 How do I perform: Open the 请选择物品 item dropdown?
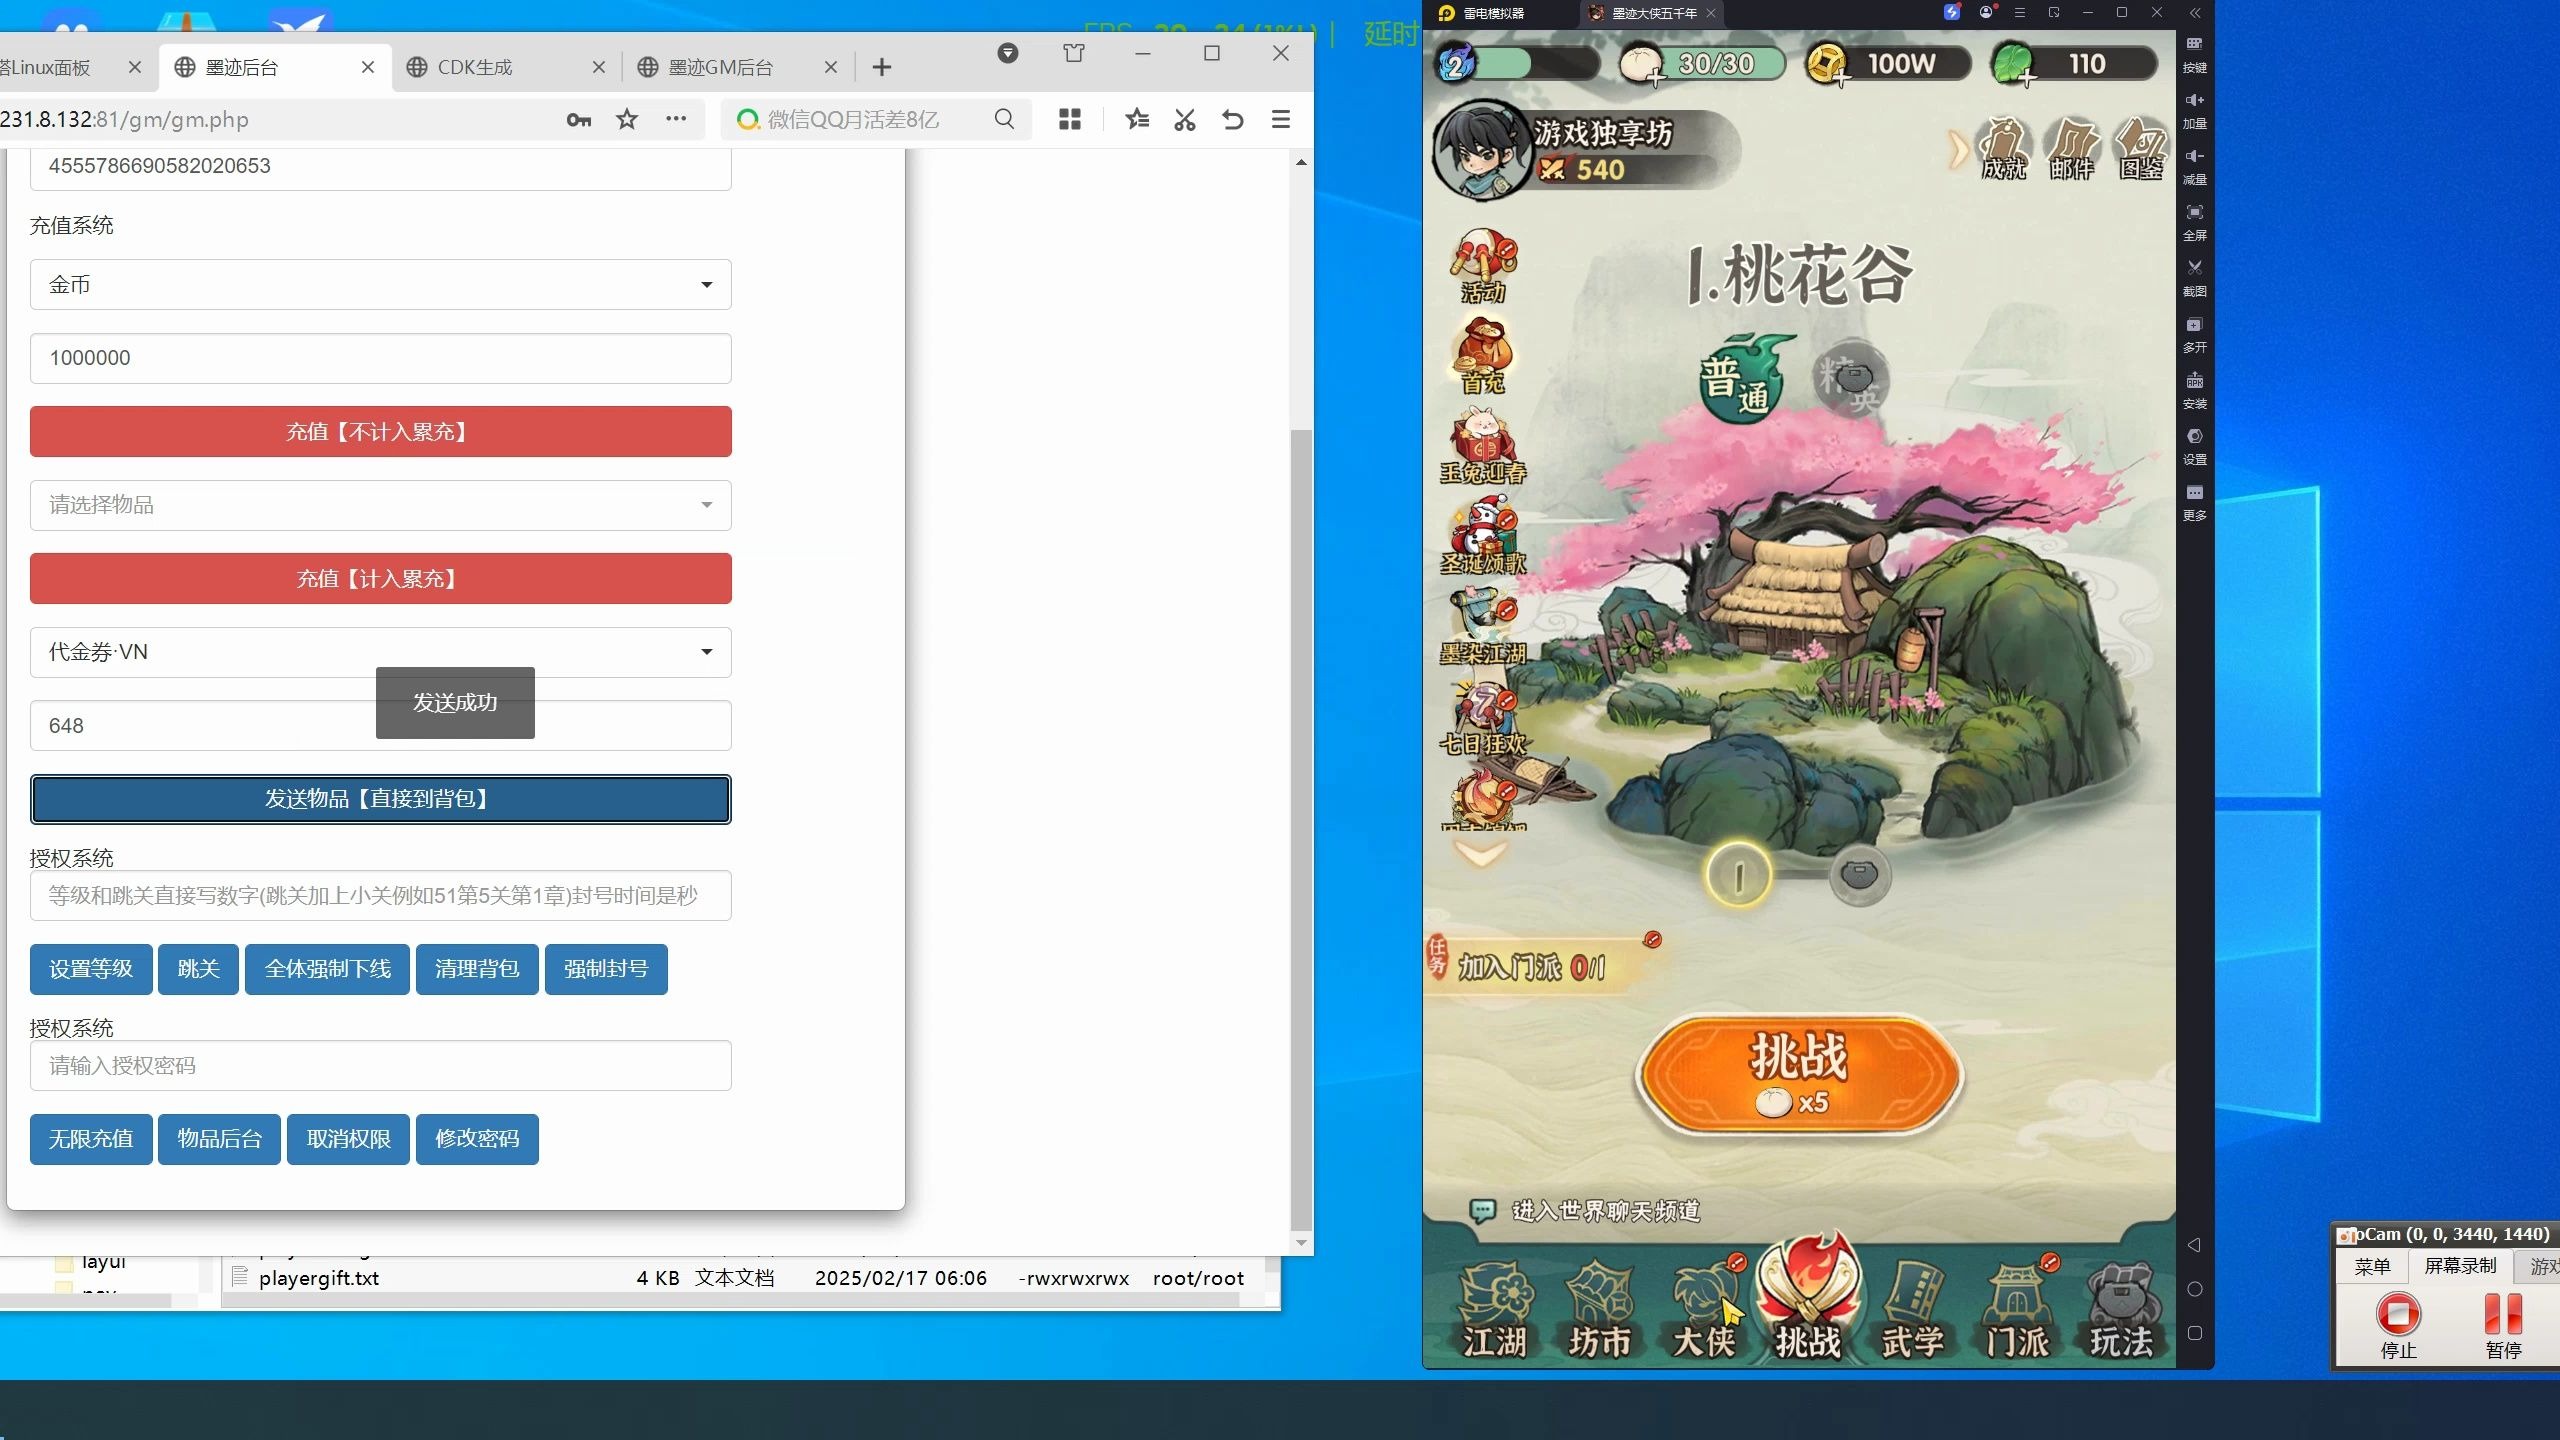(381, 505)
